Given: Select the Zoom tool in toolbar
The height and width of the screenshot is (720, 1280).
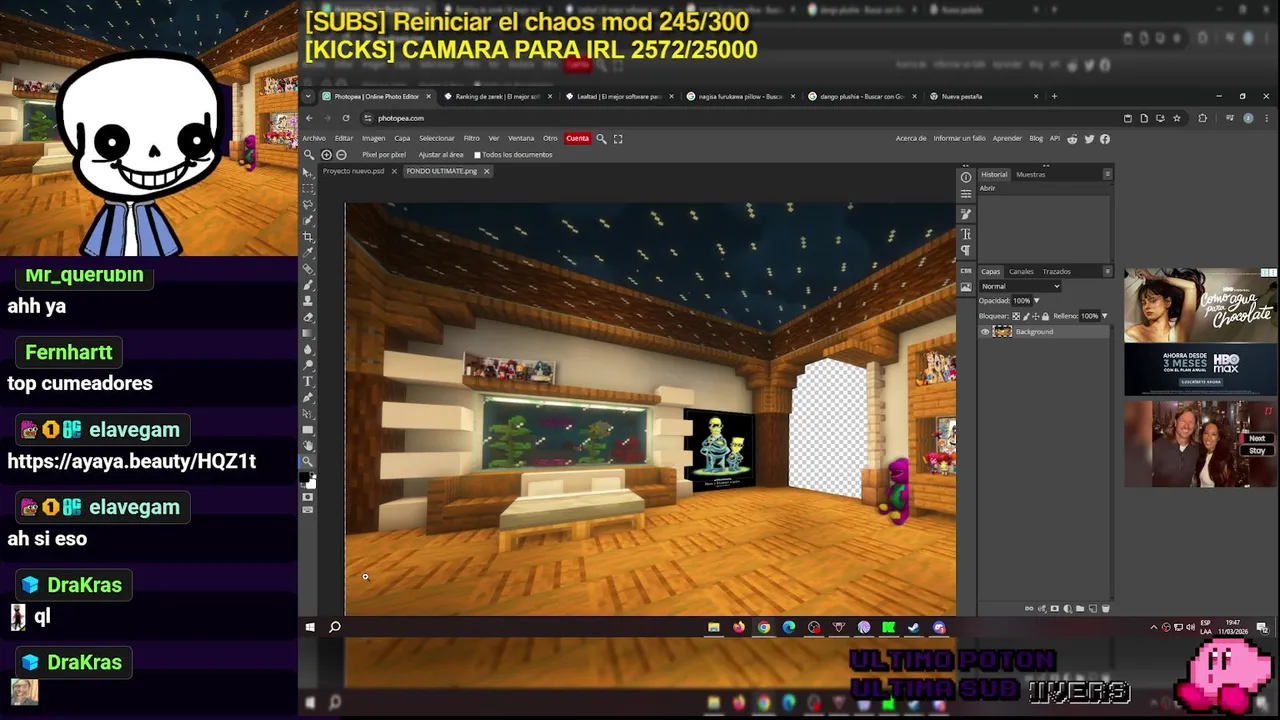Looking at the screenshot, I should [308, 461].
